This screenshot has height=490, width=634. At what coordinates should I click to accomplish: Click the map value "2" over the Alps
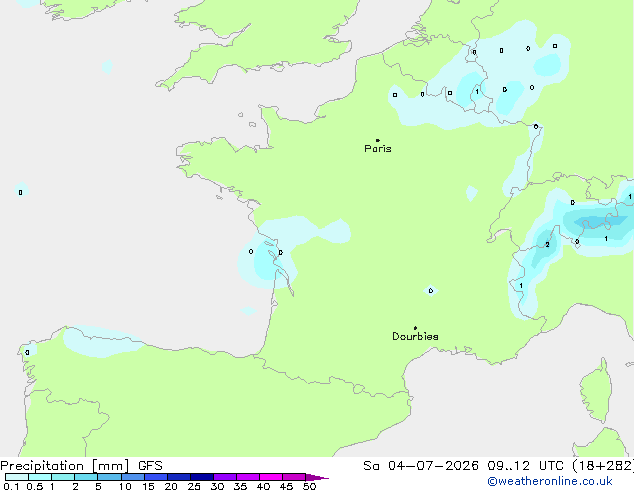pos(547,245)
